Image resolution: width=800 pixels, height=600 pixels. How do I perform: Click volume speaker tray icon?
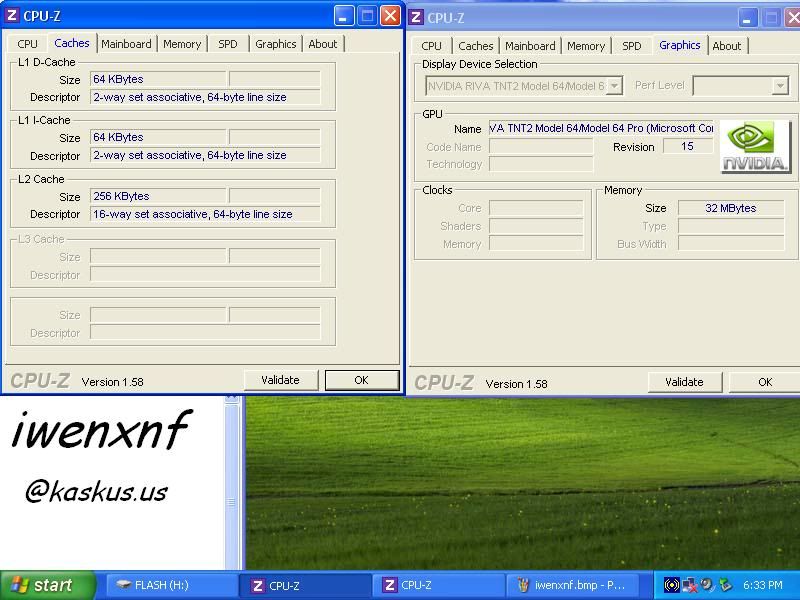pos(707,585)
